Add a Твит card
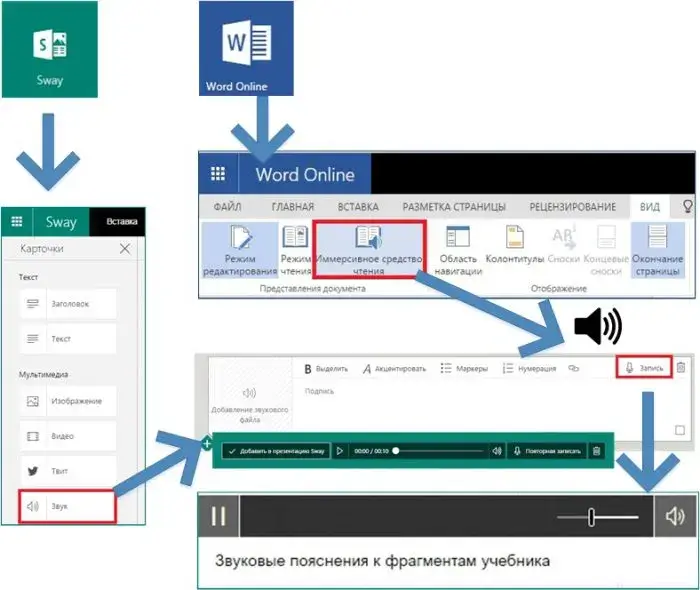The height and width of the screenshot is (590, 700). pos(68,471)
